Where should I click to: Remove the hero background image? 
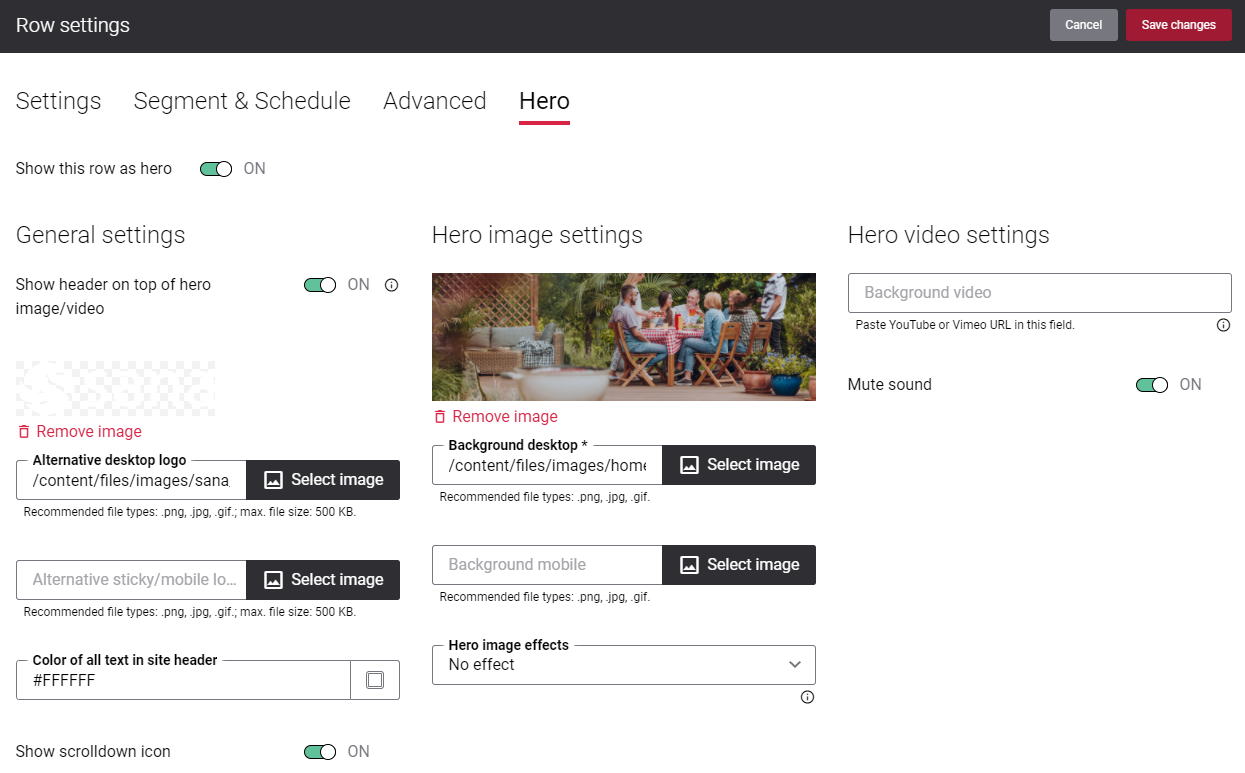point(496,417)
